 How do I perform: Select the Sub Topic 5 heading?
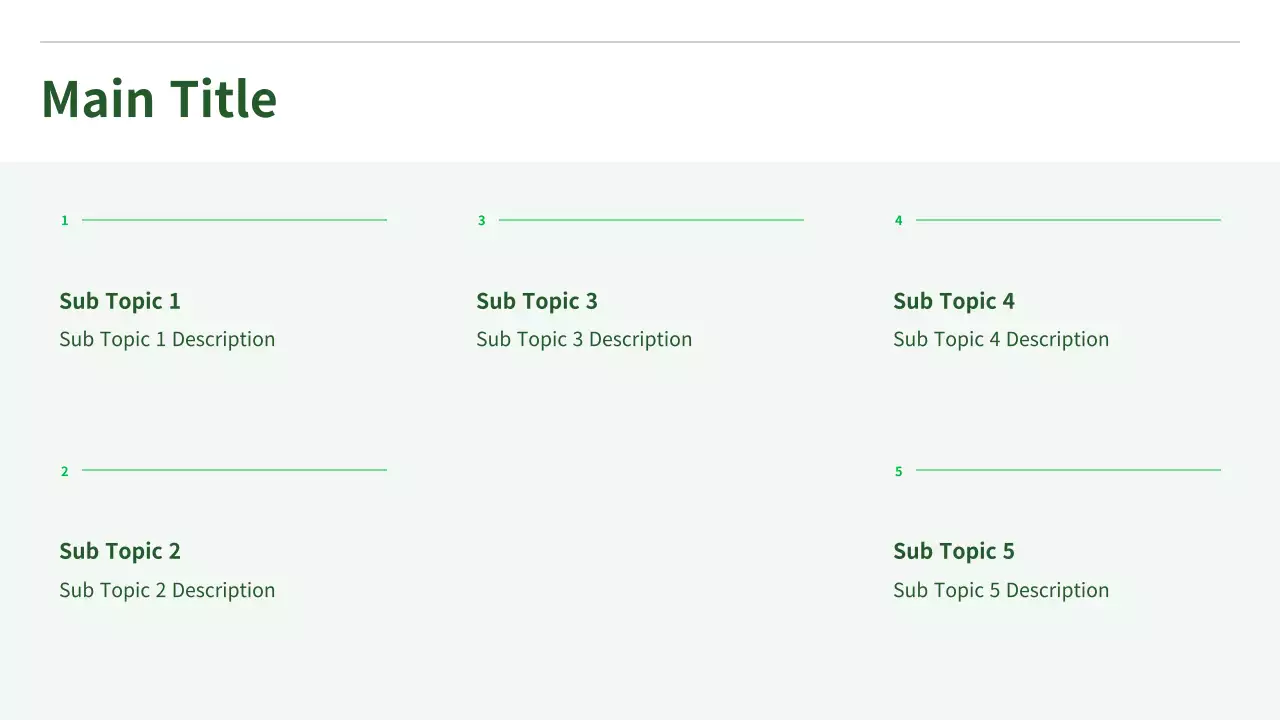pos(954,551)
